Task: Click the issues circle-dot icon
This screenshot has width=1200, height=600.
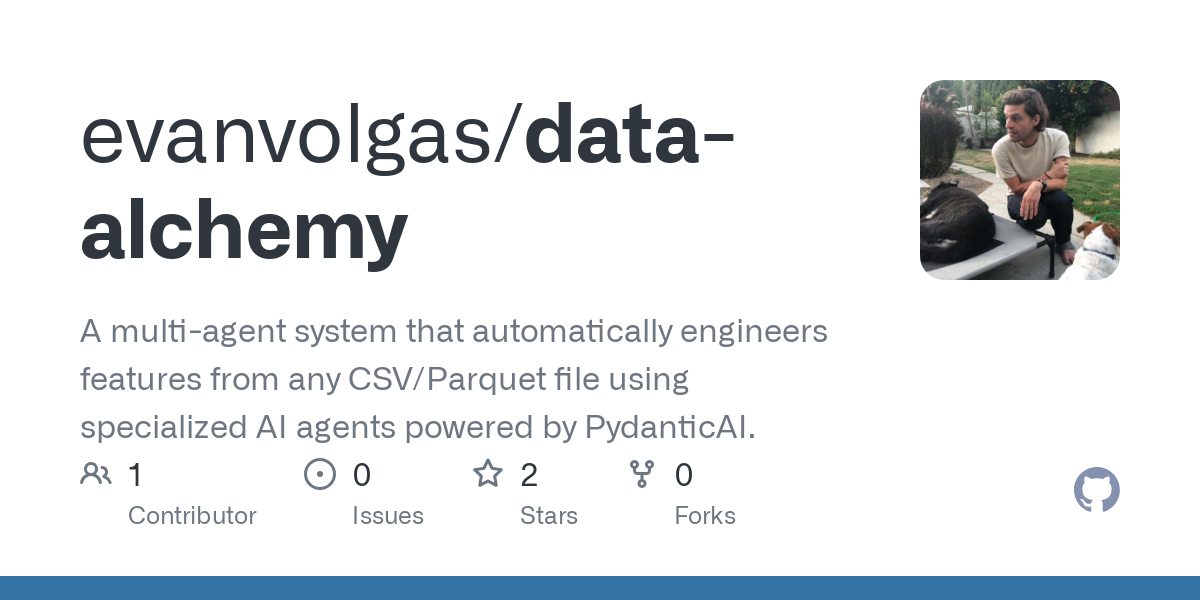Action: click(320, 474)
